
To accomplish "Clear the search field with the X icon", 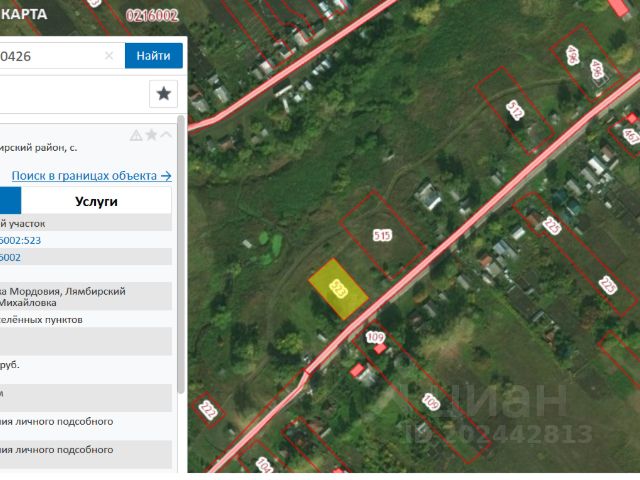I will 109,56.
